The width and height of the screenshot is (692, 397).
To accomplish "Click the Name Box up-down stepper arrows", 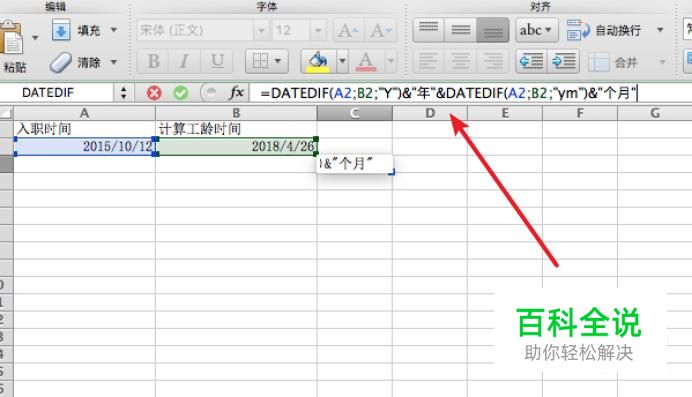I will point(123,93).
